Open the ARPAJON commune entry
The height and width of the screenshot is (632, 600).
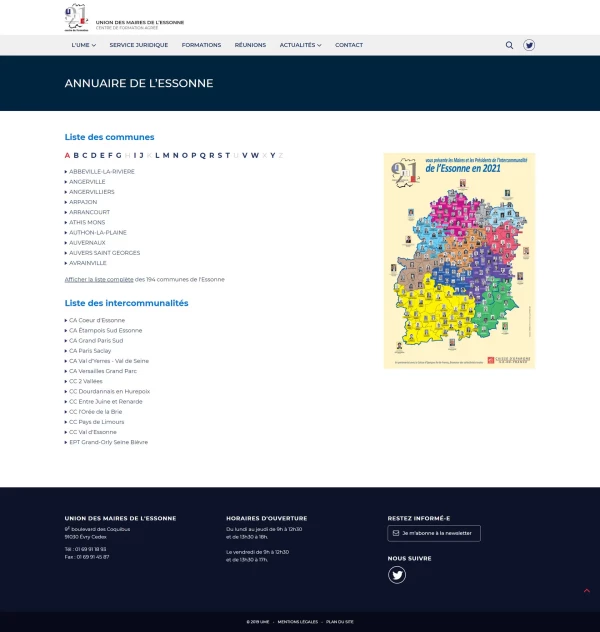83,202
